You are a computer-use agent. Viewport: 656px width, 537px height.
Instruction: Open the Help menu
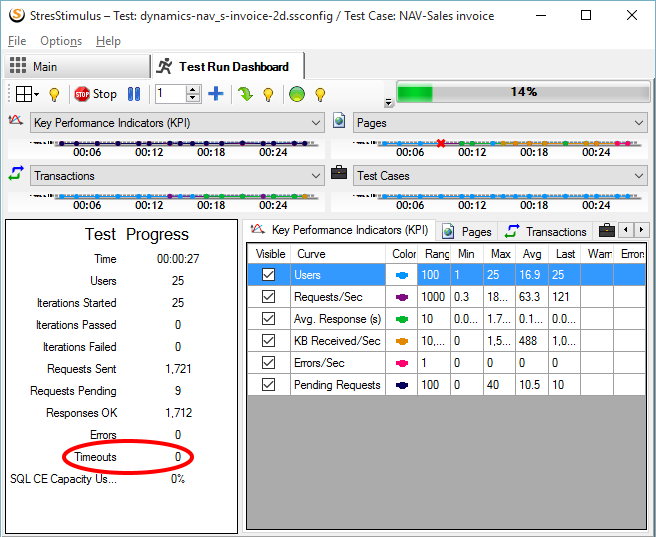(x=108, y=41)
